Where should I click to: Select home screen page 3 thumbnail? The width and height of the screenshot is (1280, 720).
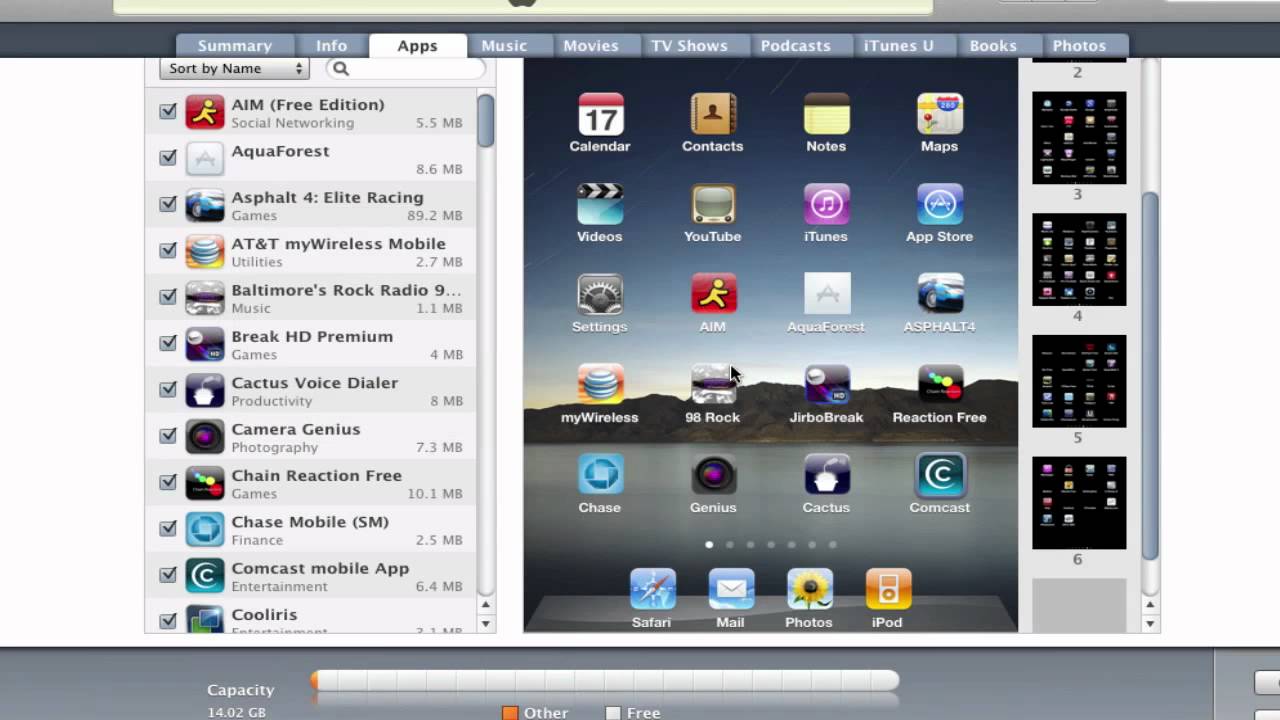(x=1079, y=138)
